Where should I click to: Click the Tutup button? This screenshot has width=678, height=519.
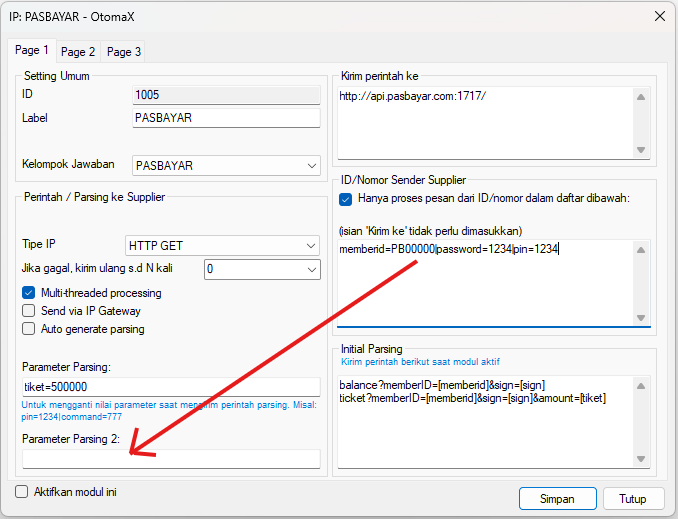(633, 499)
